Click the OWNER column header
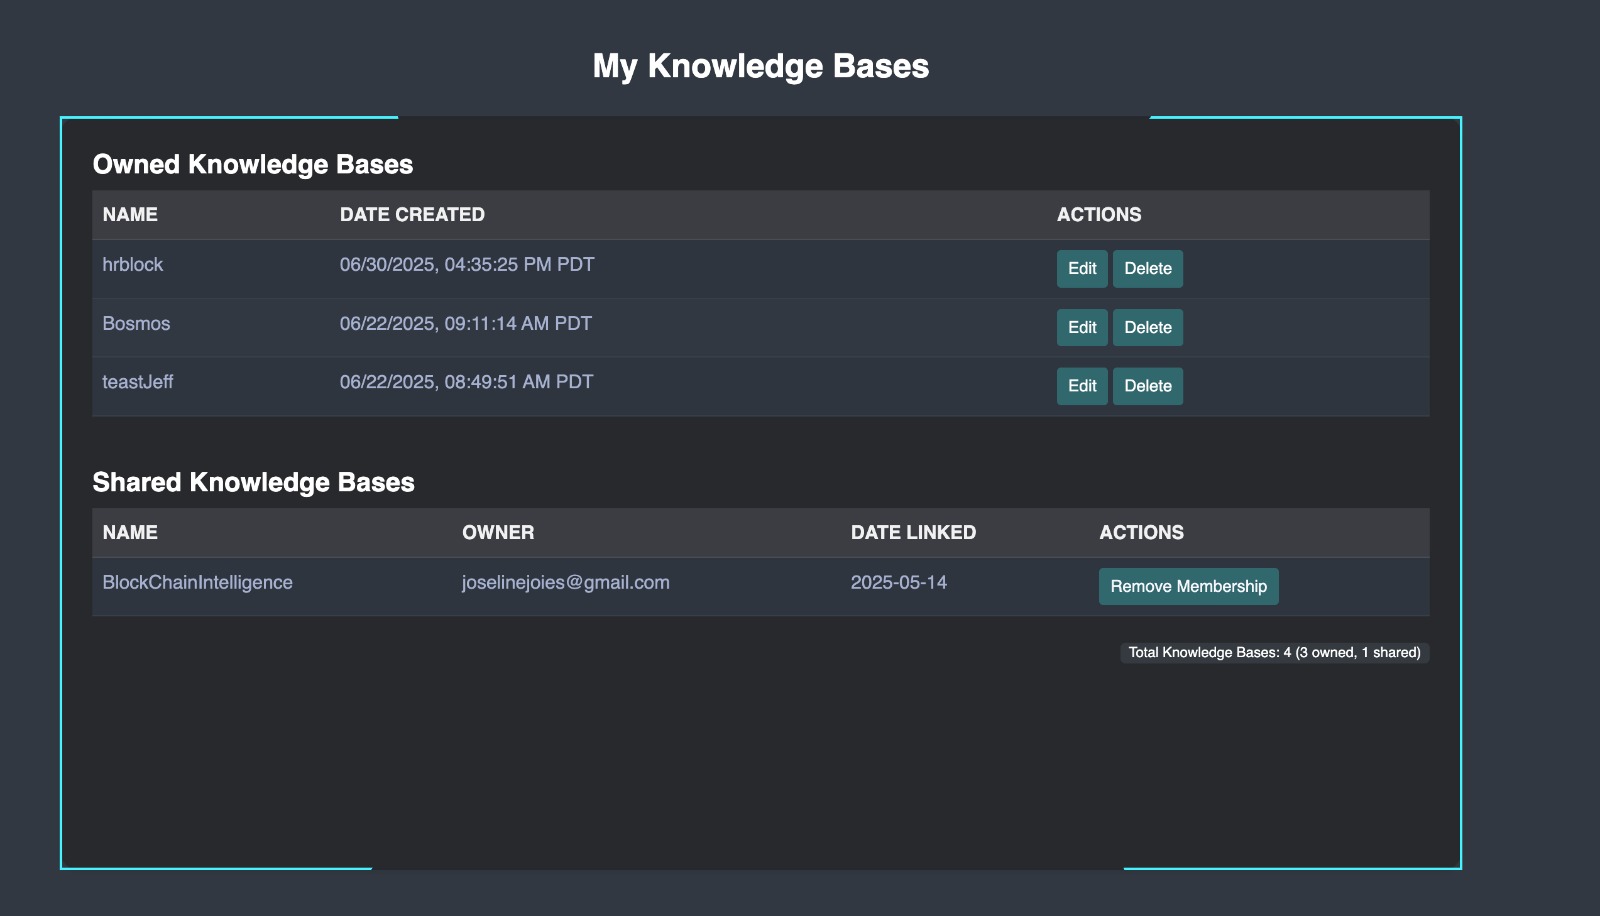 click(498, 532)
